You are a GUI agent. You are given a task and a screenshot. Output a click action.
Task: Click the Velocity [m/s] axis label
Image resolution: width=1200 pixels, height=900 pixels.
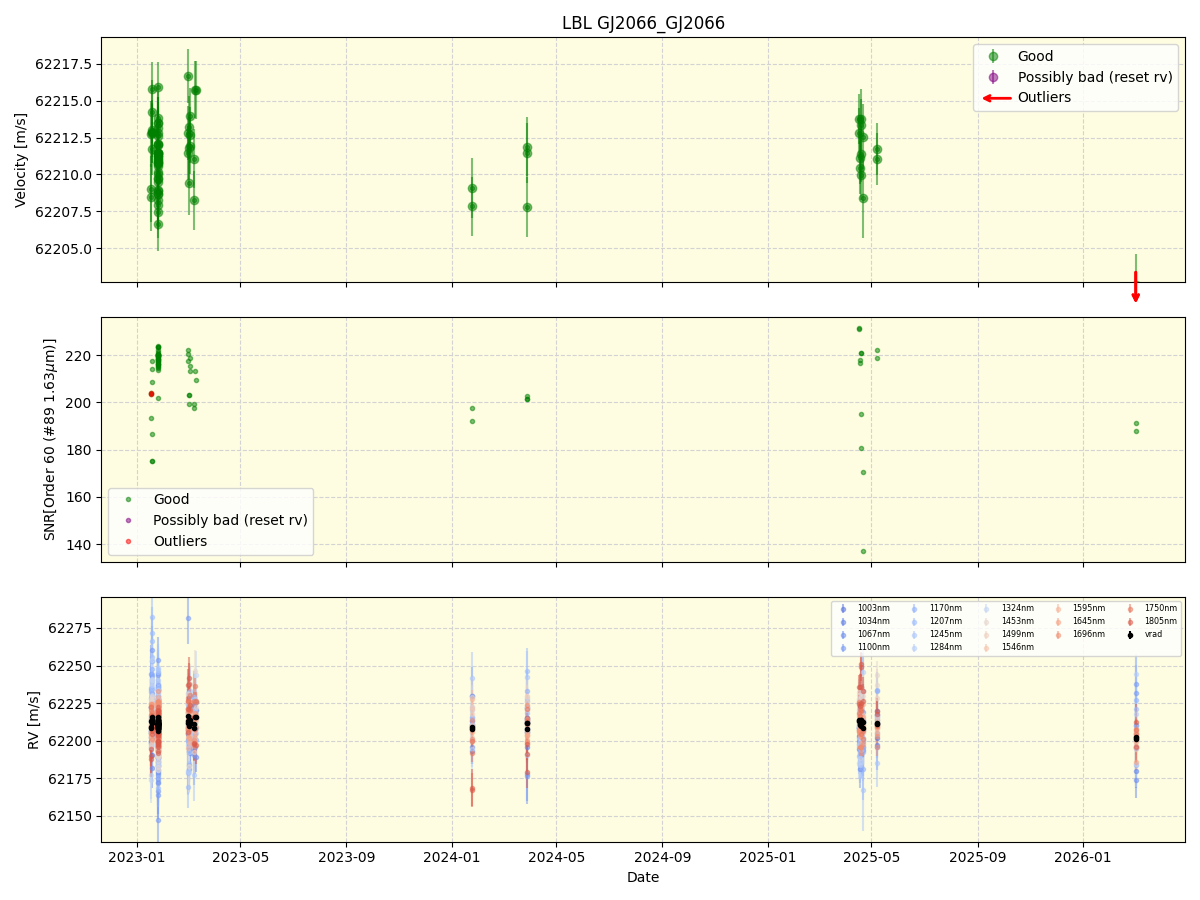(21, 160)
